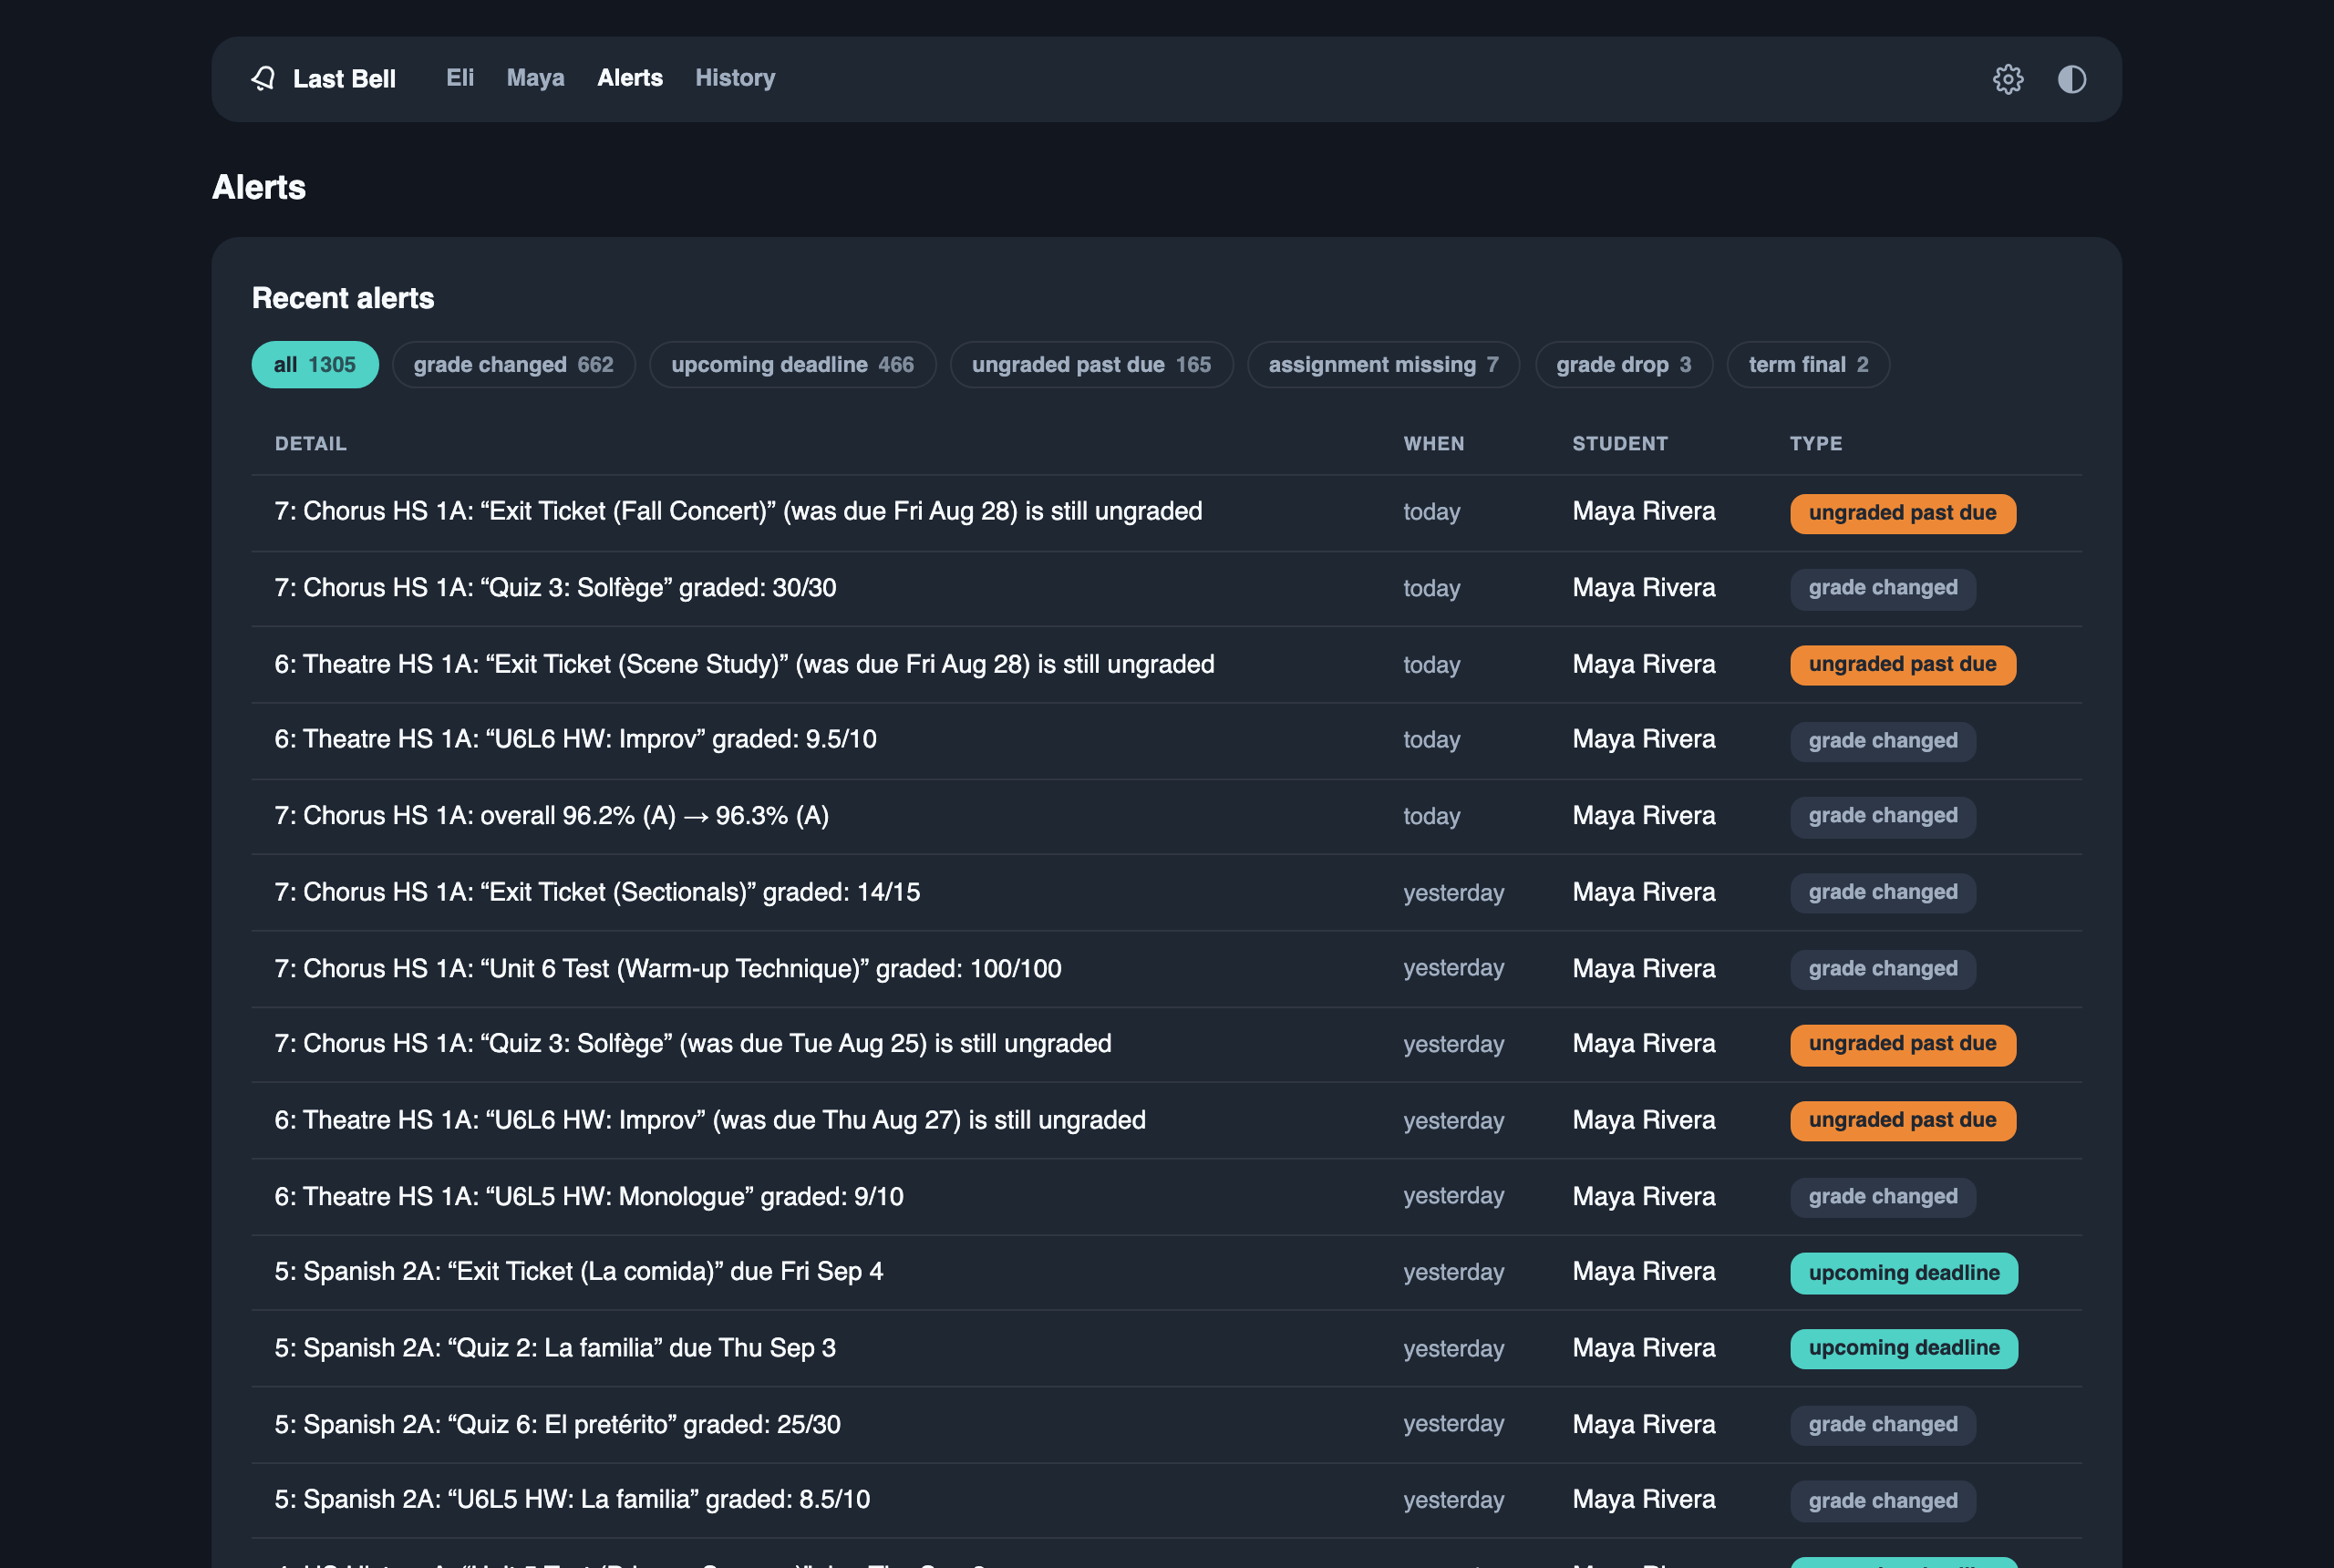Click 'upcoming deadline' badge on La comida row
The image size is (2334, 1568).
1904,1273
